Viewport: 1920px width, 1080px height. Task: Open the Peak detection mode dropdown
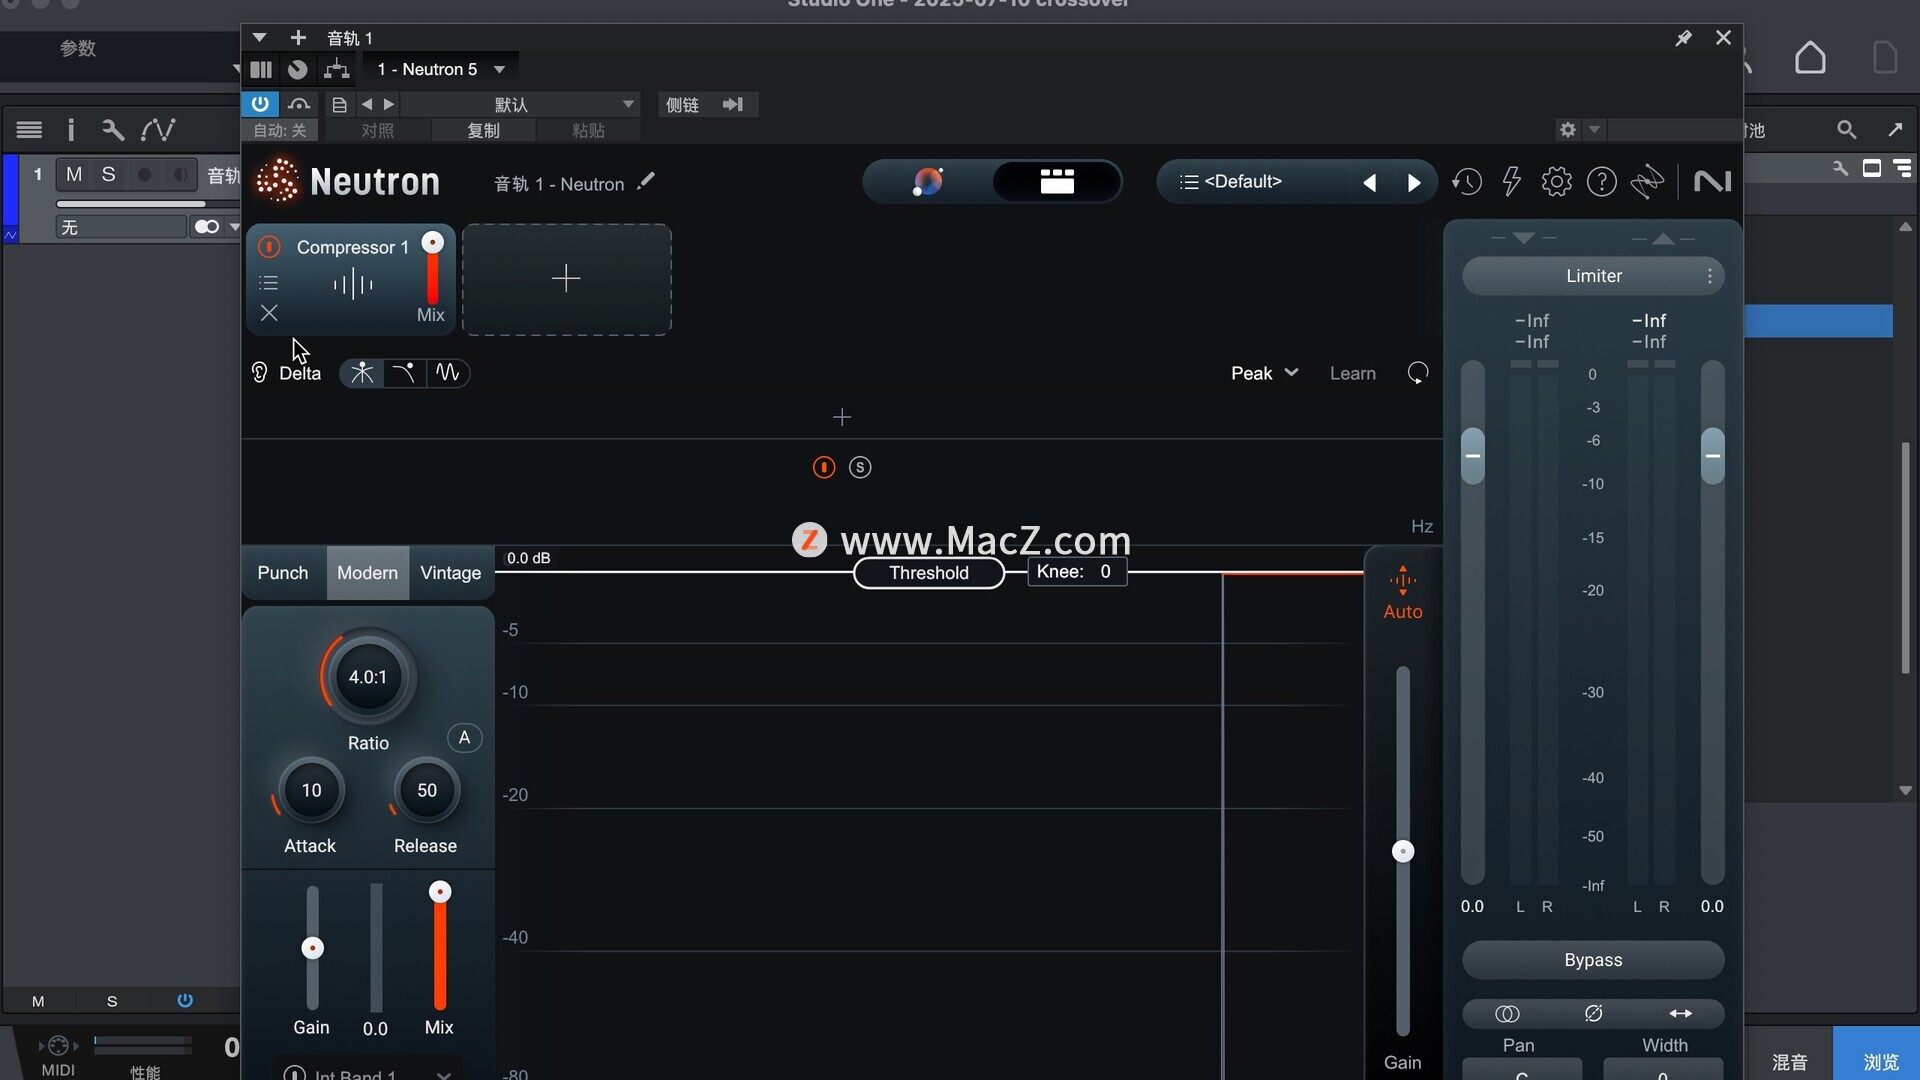[x=1264, y=373]
